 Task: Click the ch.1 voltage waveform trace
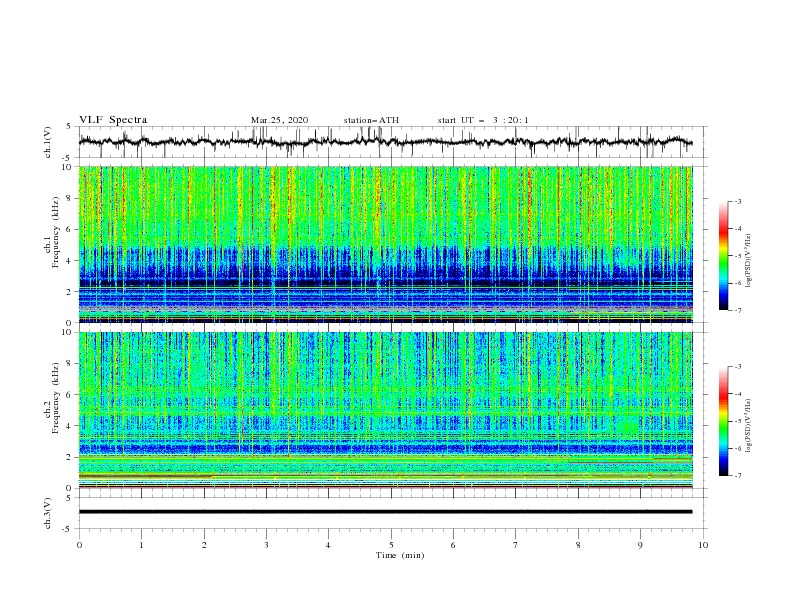pos(385,142)
